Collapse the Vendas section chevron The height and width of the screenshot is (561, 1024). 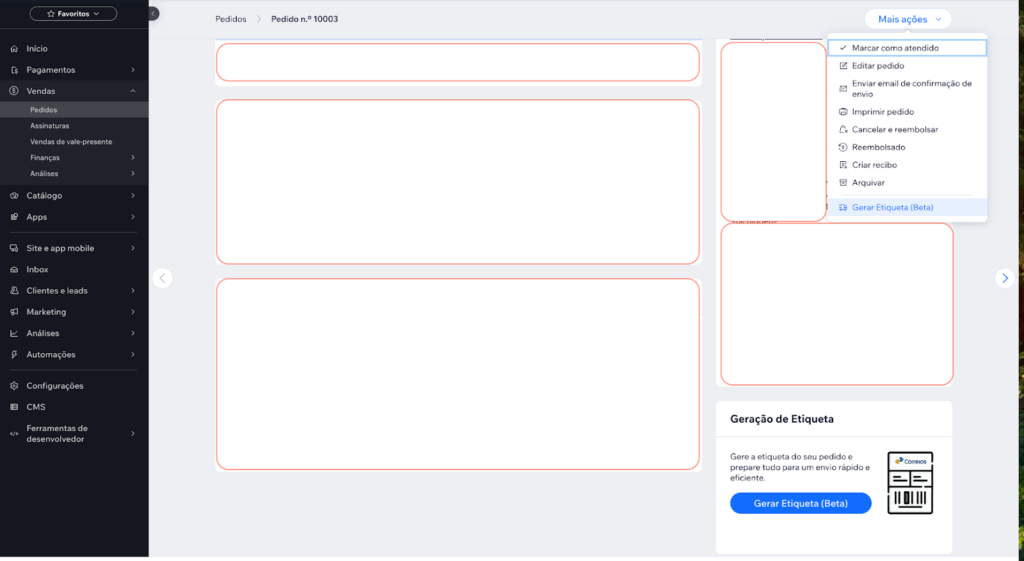(x=133, y=91)
